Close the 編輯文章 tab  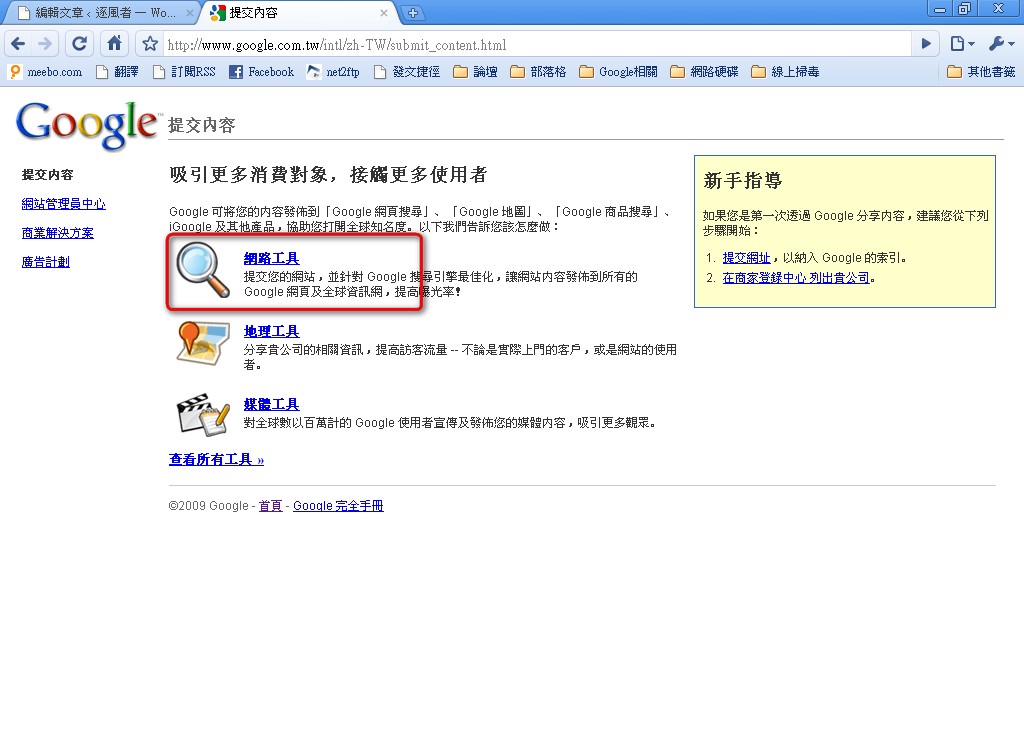[190, 13]
